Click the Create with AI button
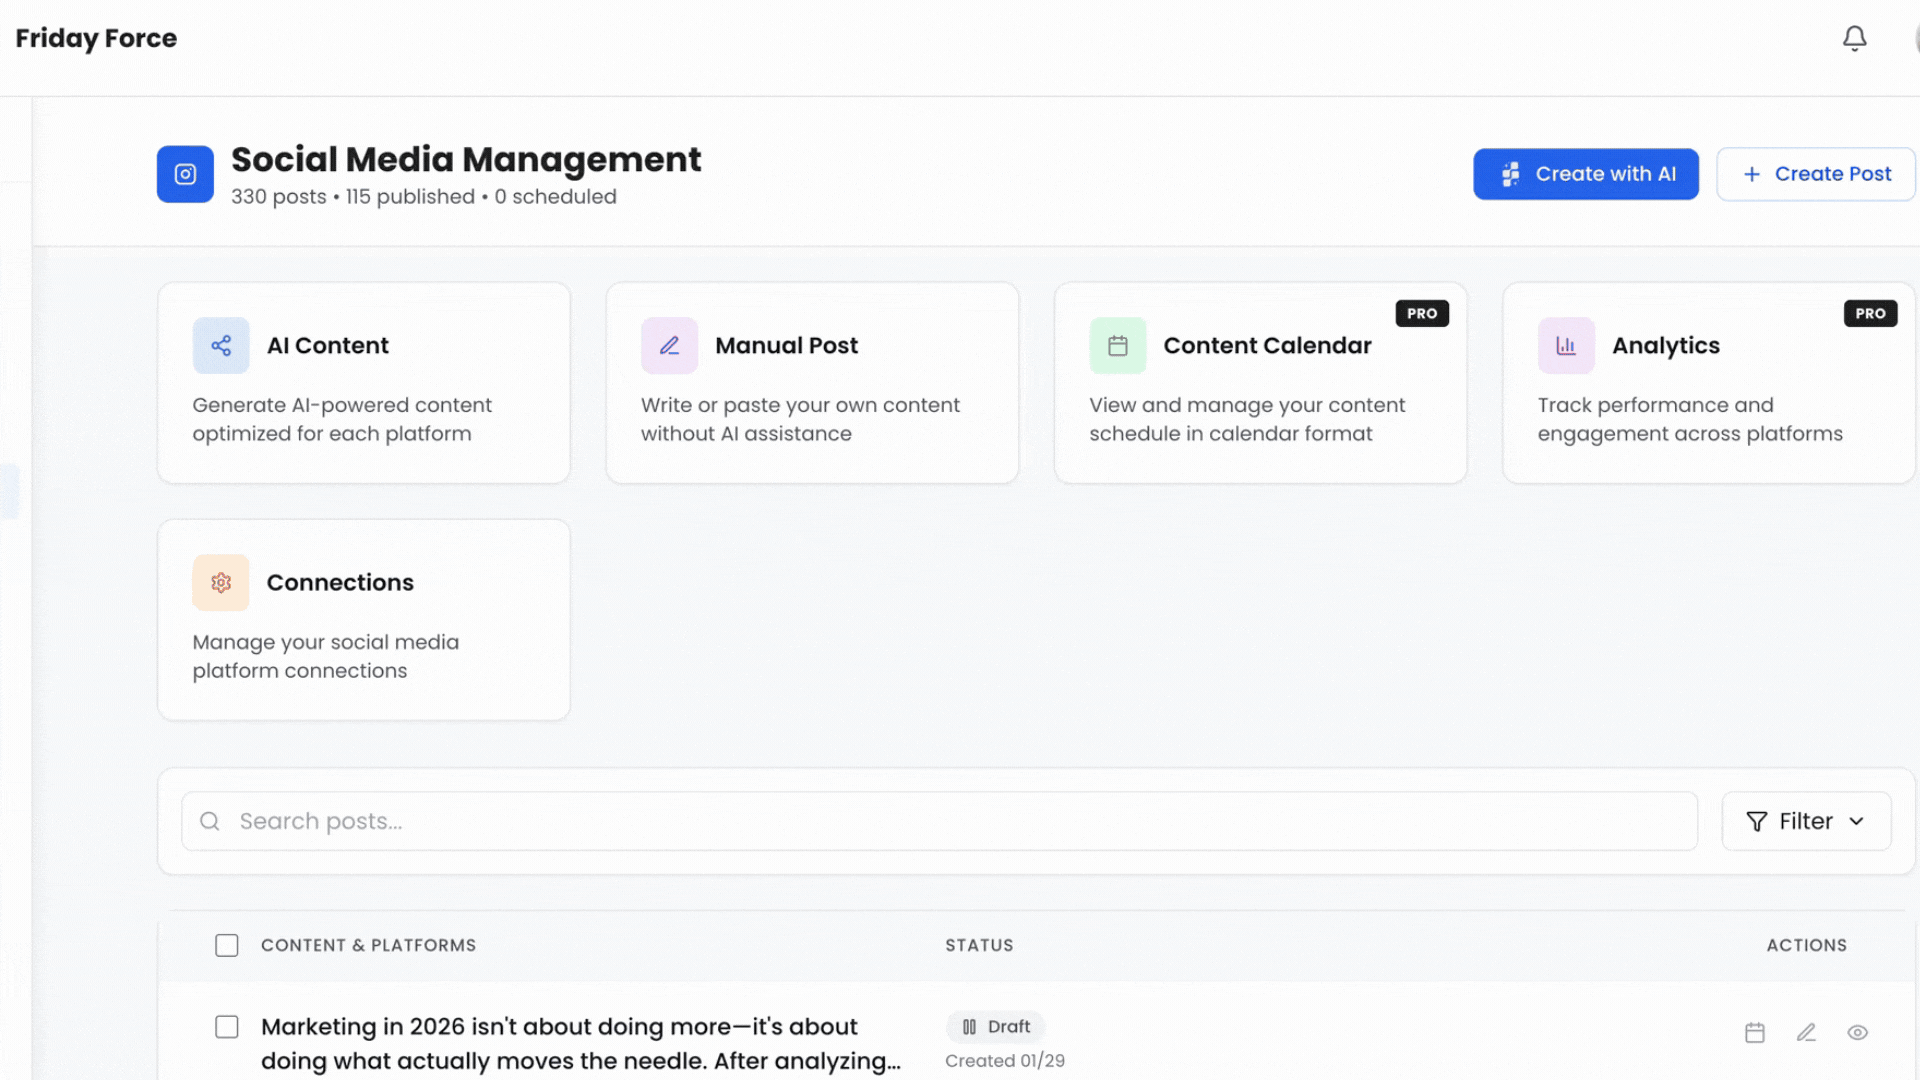The width and height of the screenshot is (1920, 1080). click(1585, 174)
